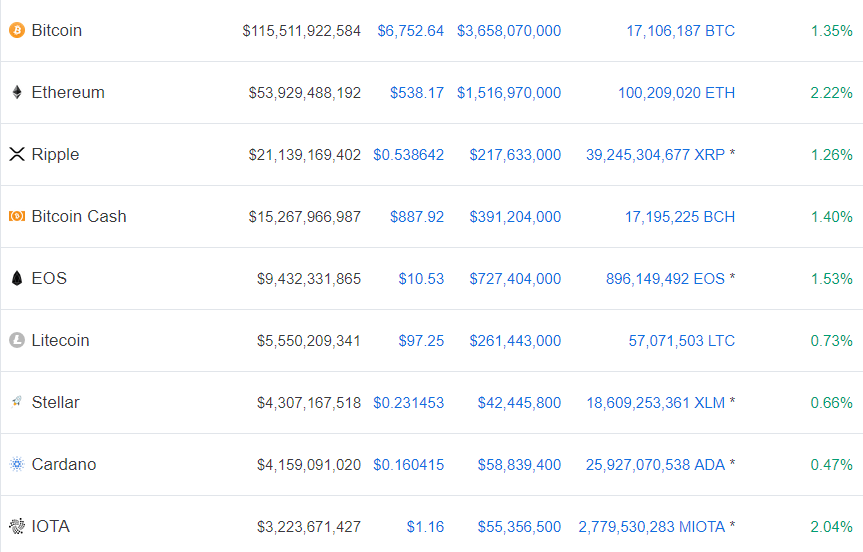The width and height of the screenshot is (863, 552).
Task: Select Ripple market cap $21,139,169,402
Action: point(305,155)
